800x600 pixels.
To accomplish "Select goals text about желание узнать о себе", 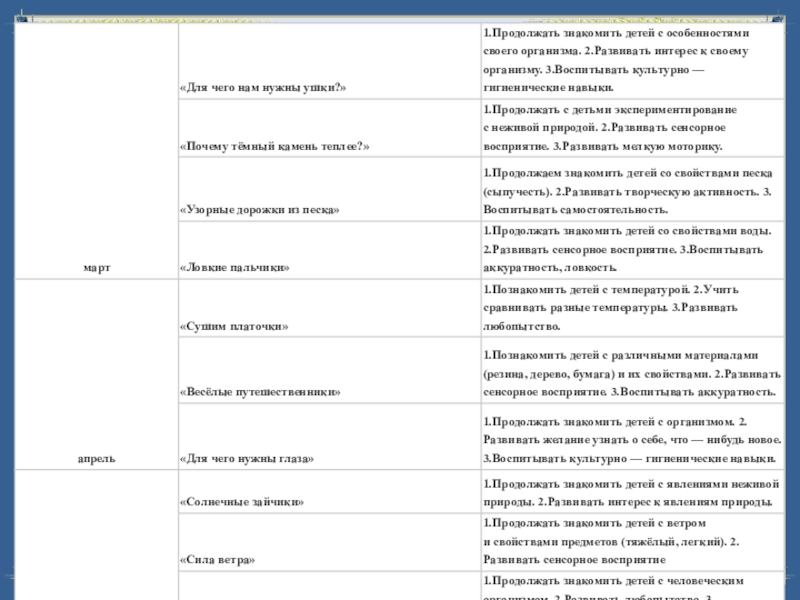I will click(632, 440).
